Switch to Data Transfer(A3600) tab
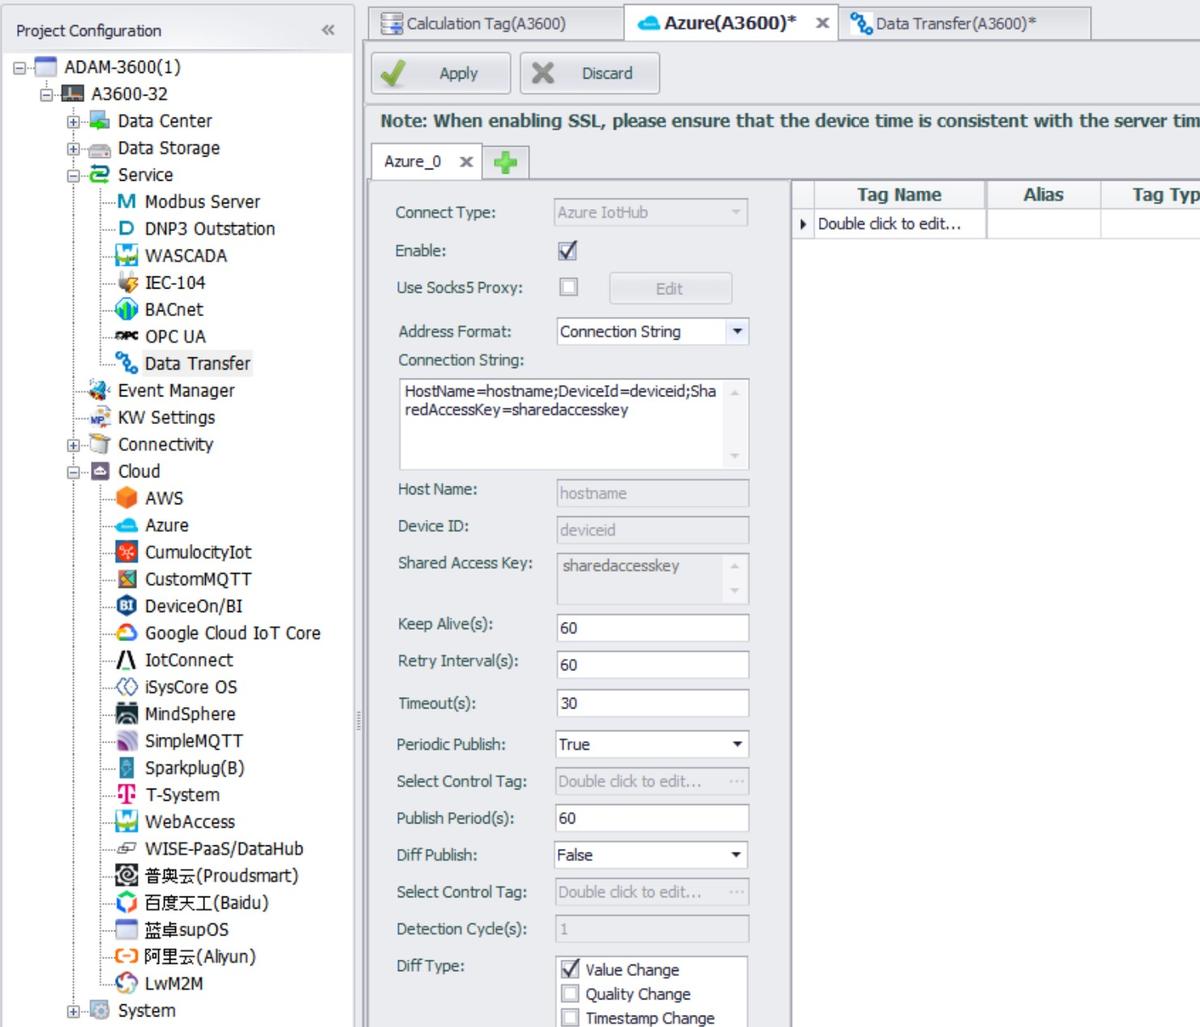Viewport: 1200px width, 1027px height. tap(966, 23)
